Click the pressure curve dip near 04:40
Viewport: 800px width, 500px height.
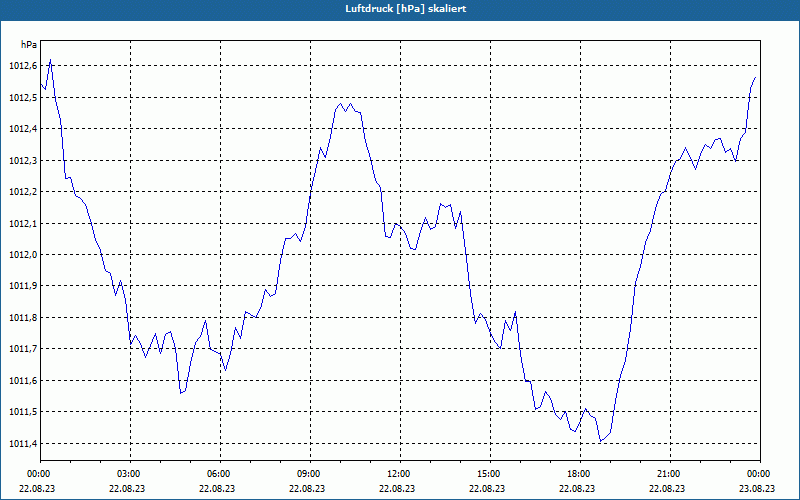click(x=181, y=393)
